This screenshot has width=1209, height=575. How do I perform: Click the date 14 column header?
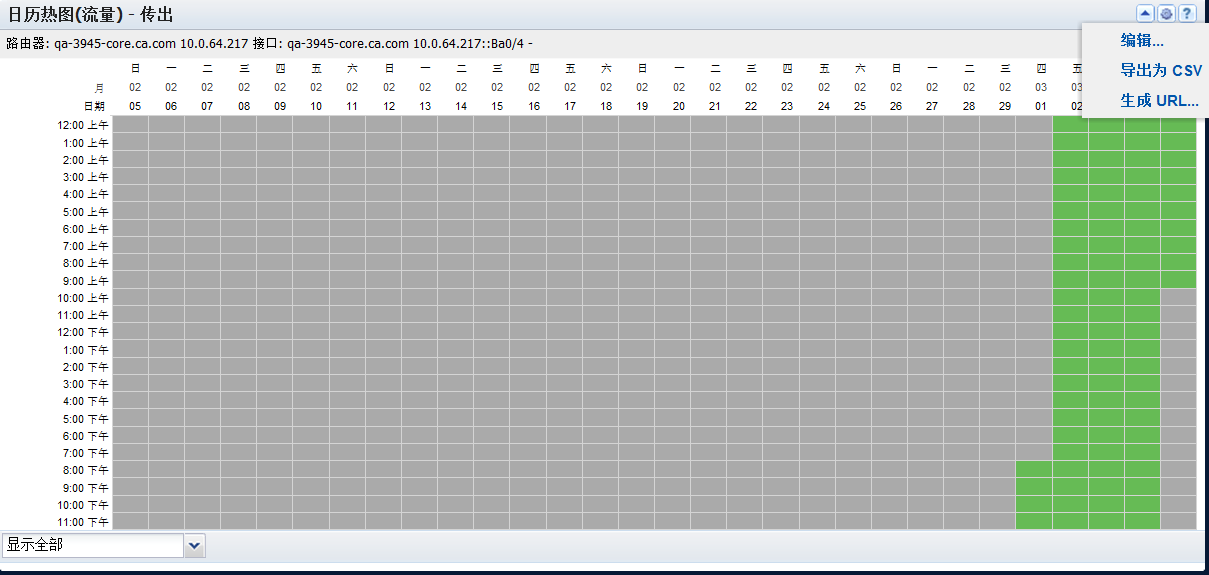461,106
